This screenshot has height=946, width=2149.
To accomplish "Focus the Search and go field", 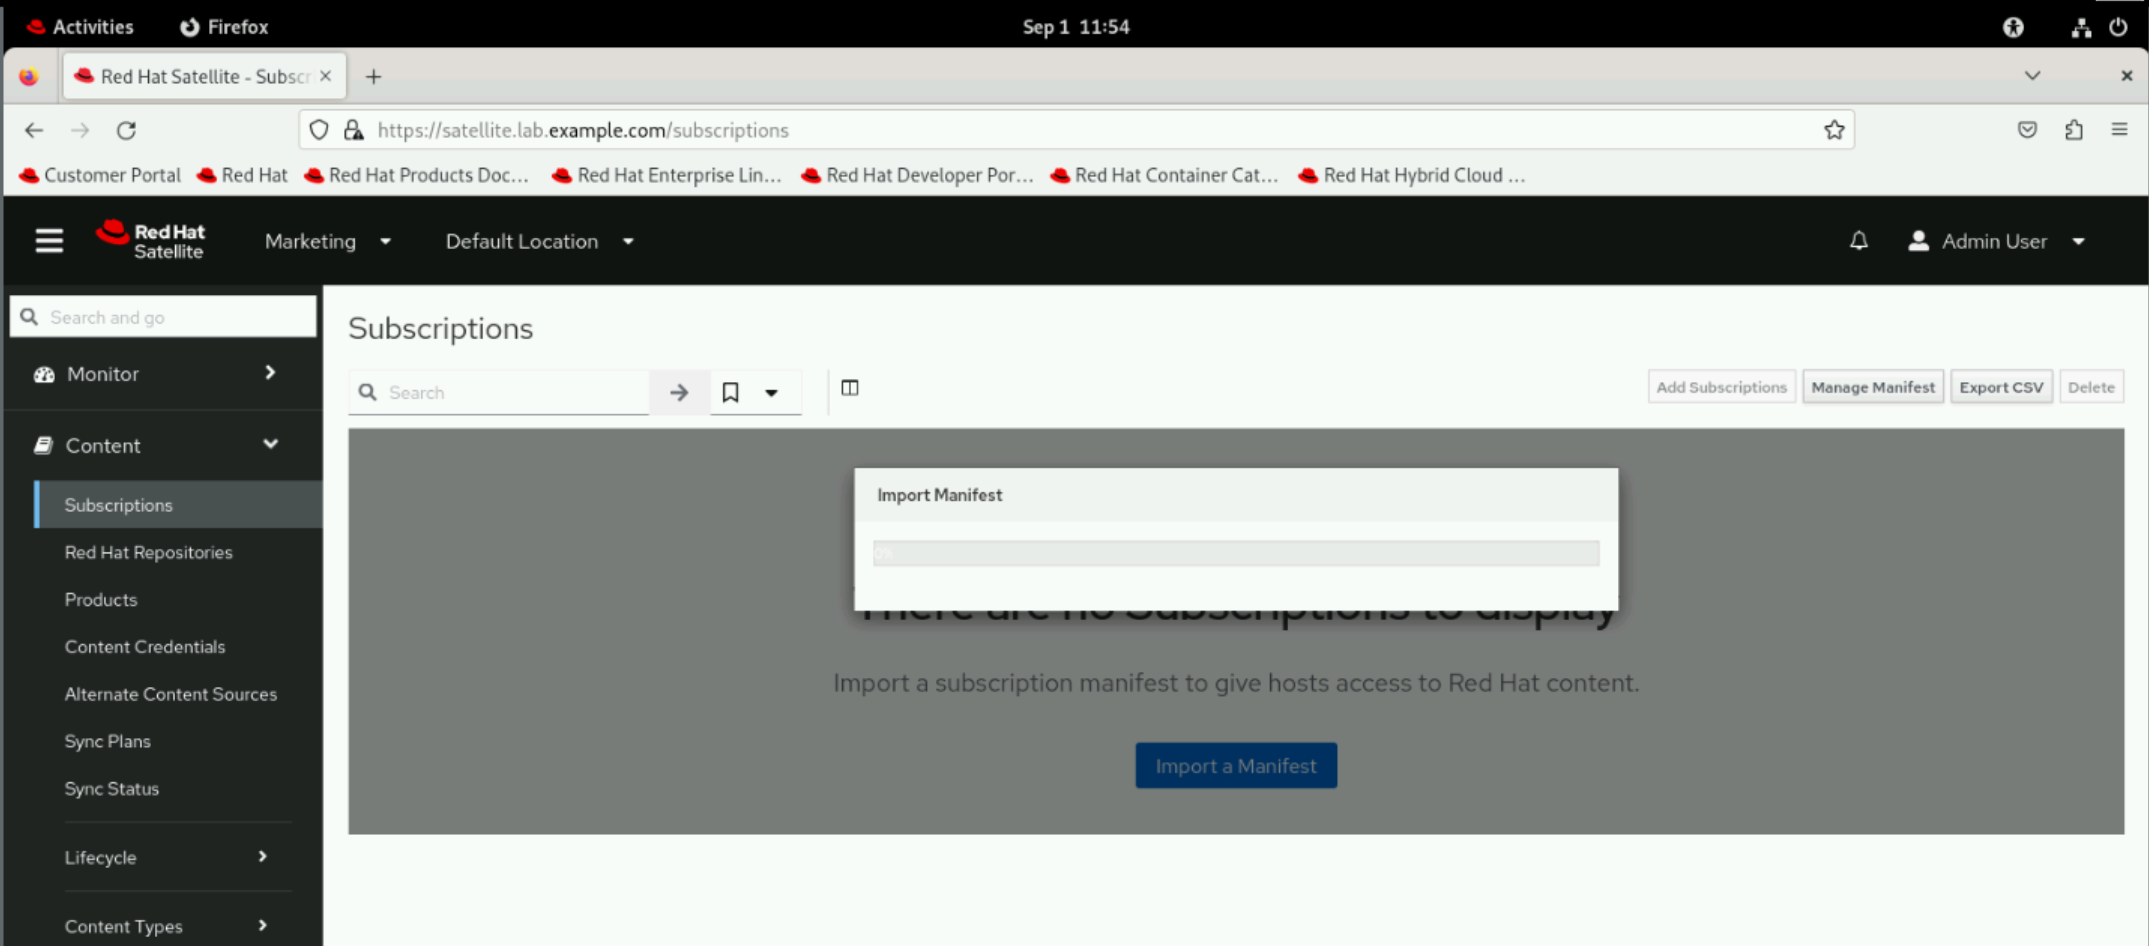I will (163, 317).
